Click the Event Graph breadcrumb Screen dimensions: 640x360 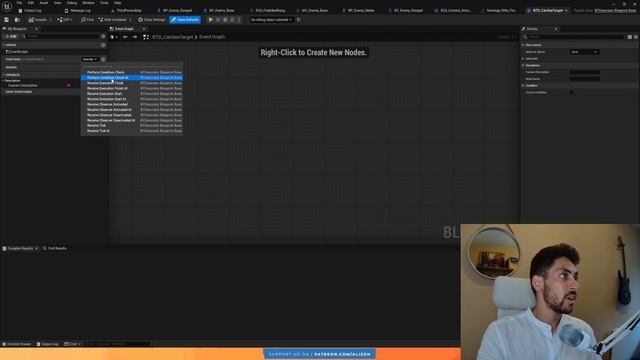(x=212, y=37)
